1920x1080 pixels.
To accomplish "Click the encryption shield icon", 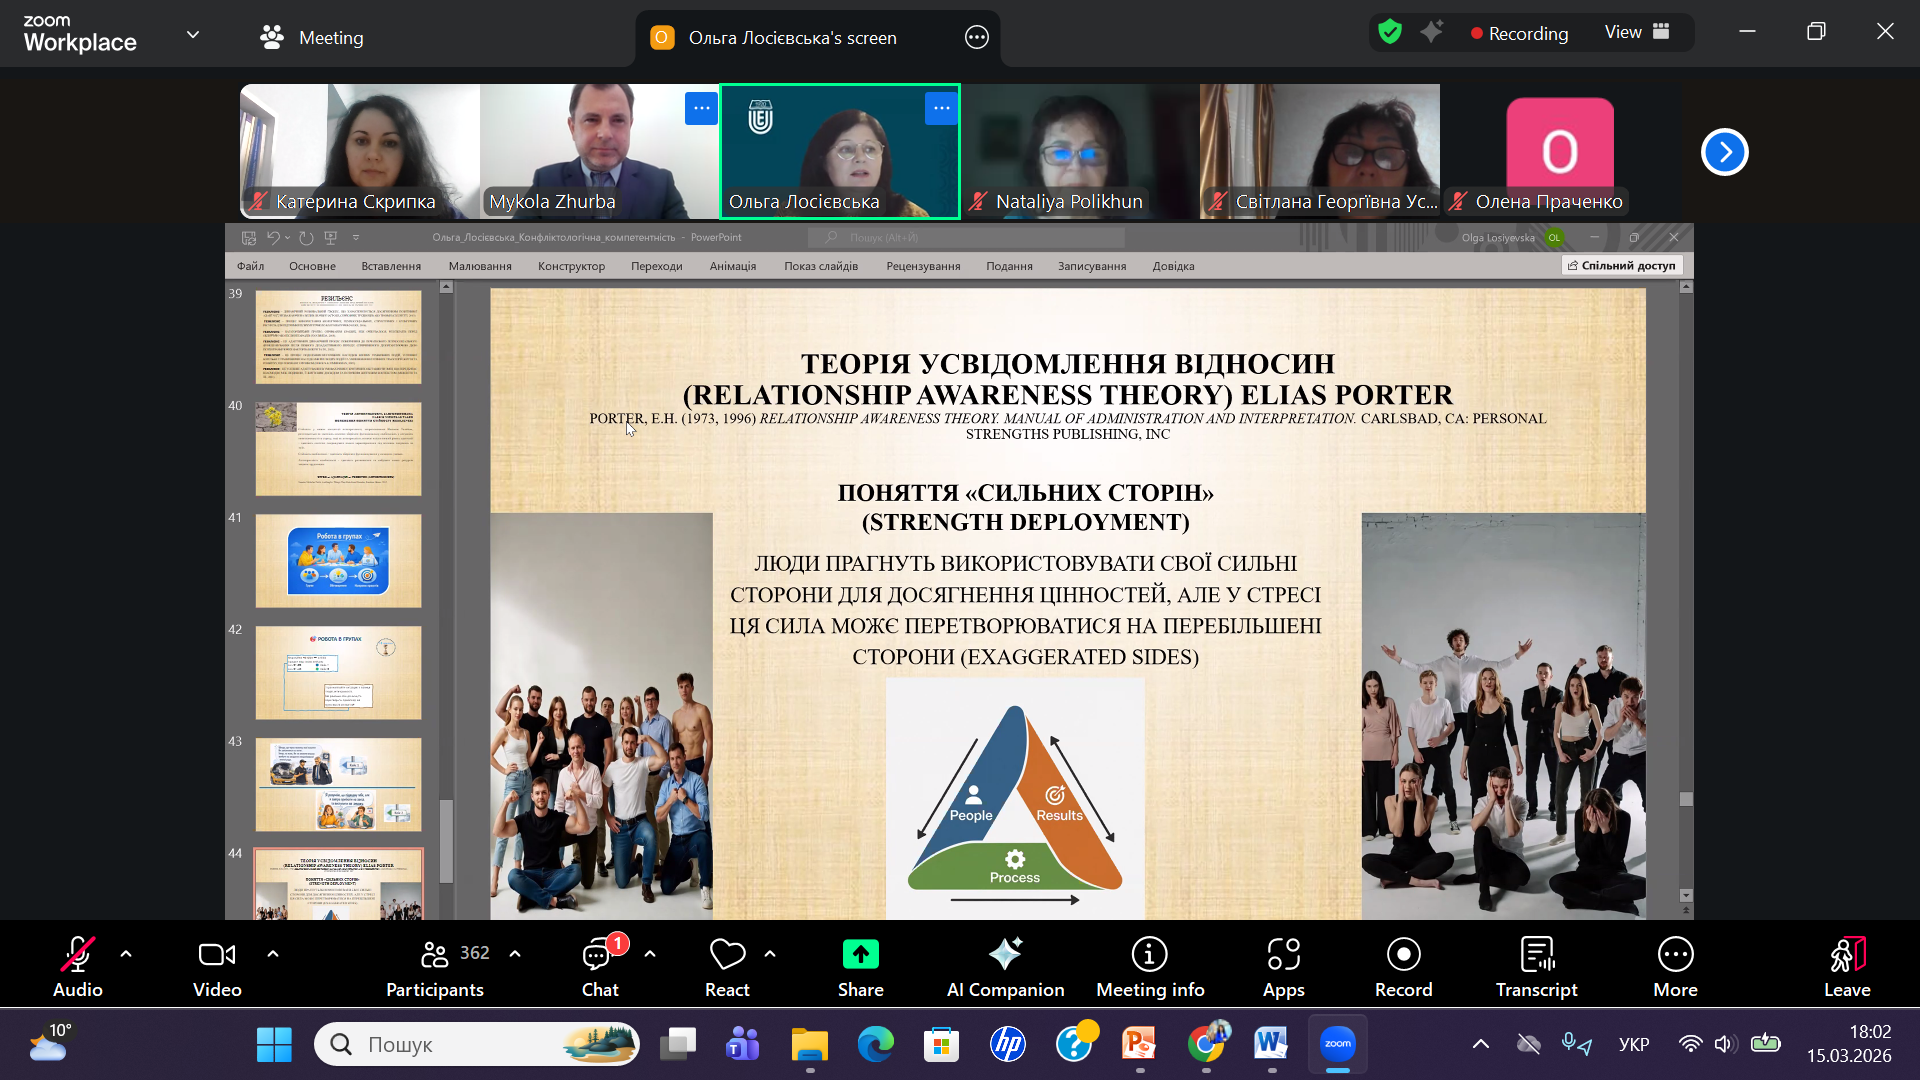I will click(1390, 32).
